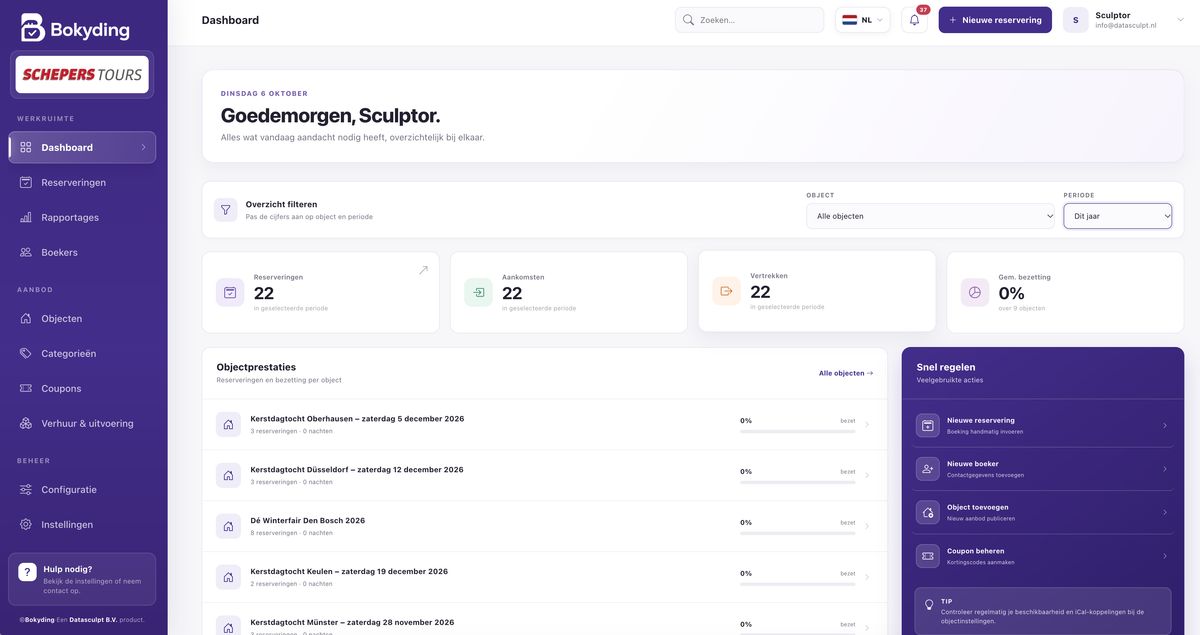This screenshot has height=635, width=1200.
Task: Open the Periode dropdown showing Dit jaar
Action: point(1118,216)
